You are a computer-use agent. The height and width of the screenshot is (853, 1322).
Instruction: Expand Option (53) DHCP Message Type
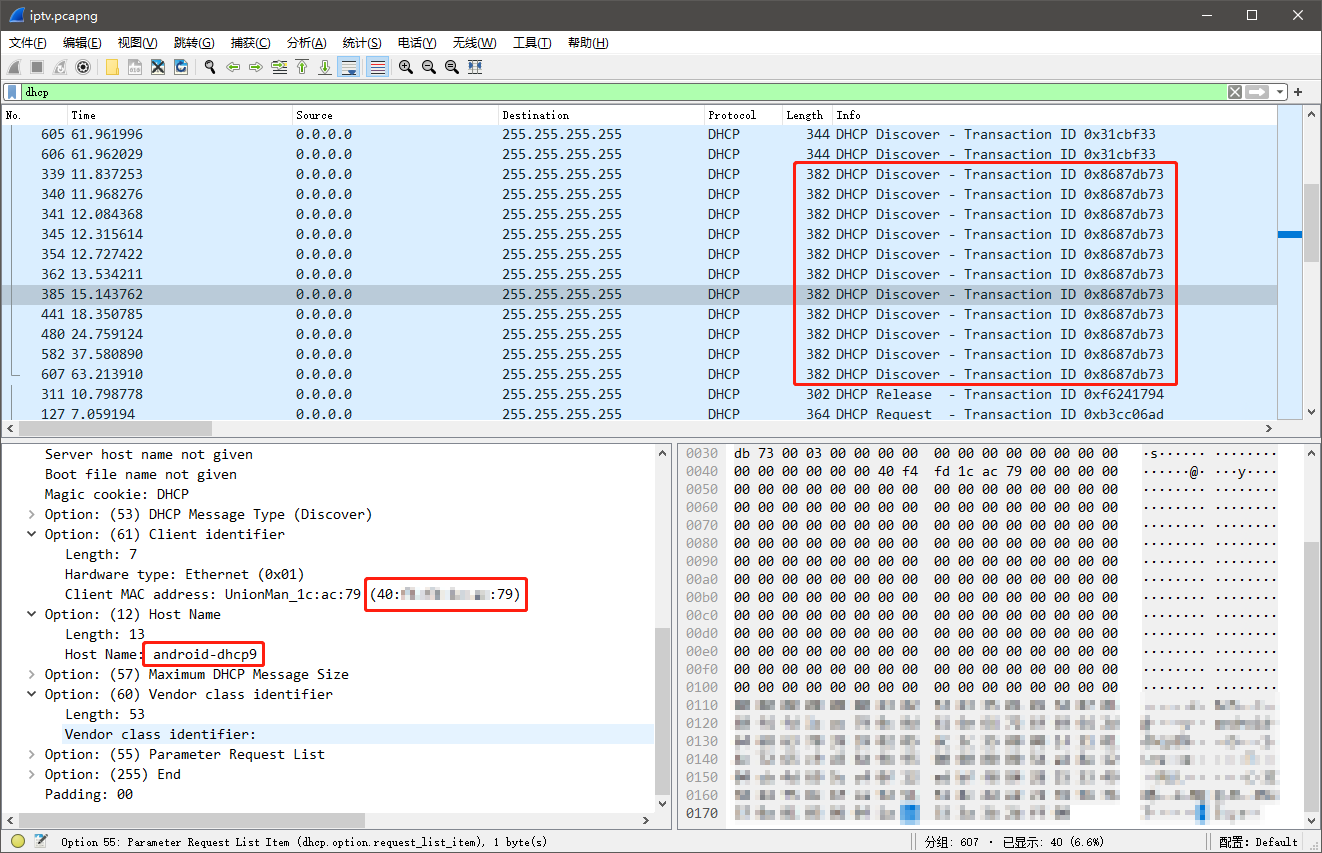32,514
